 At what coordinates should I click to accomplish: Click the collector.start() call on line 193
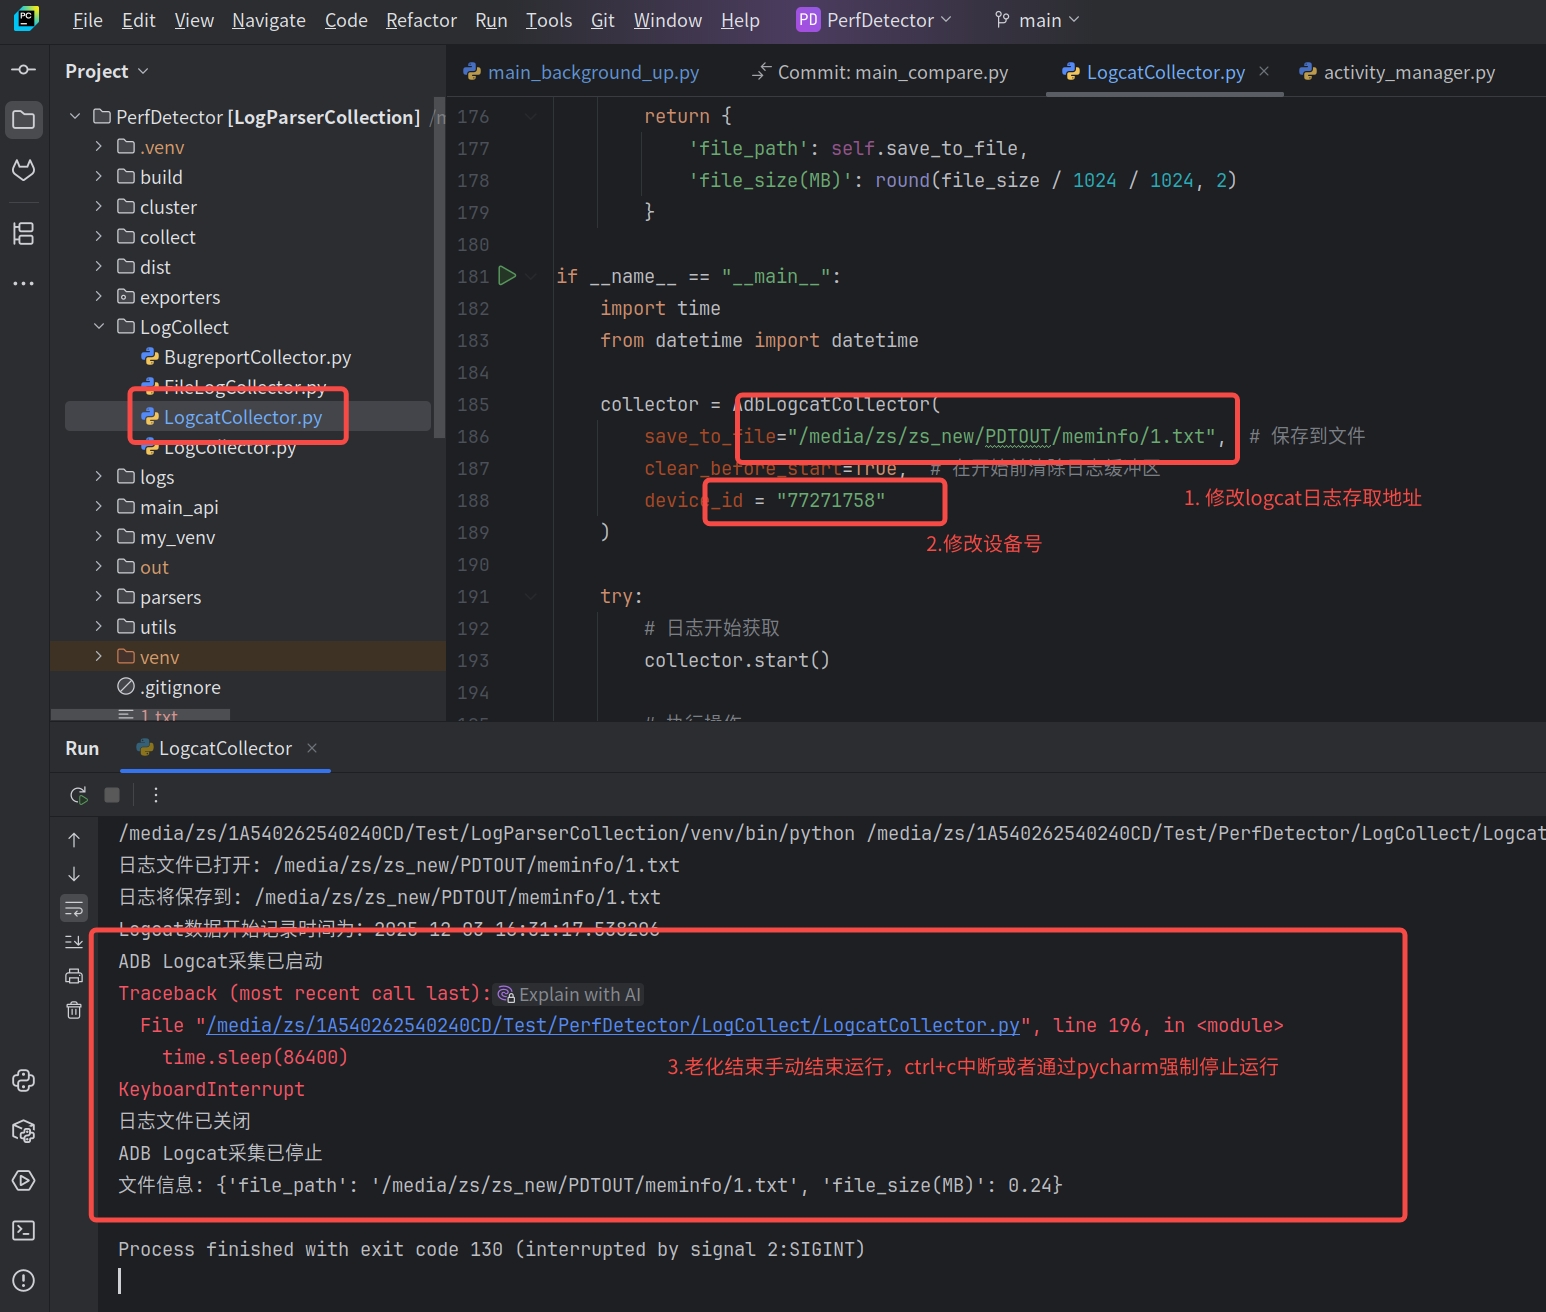(x=737, y=660)
